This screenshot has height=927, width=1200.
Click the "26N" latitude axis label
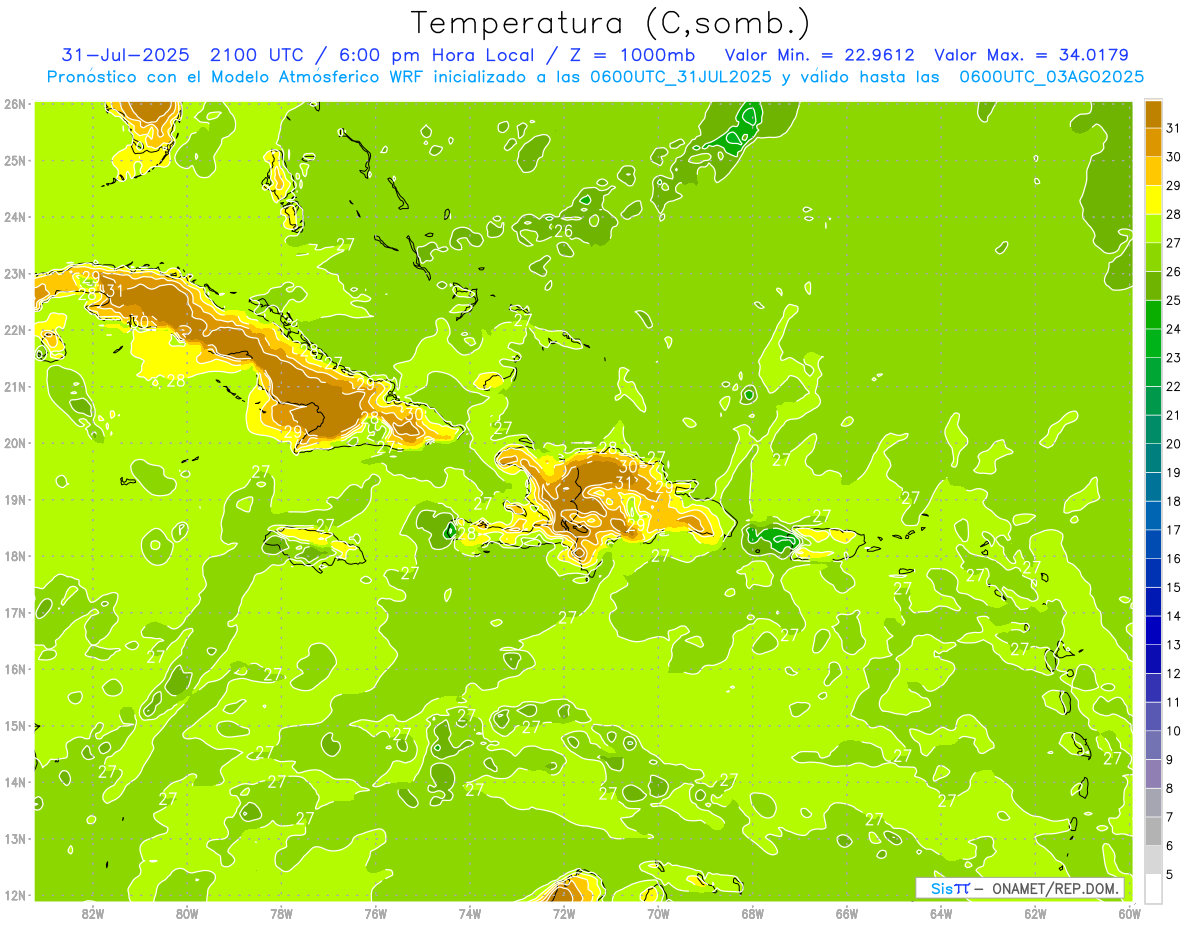coord(14,104)
